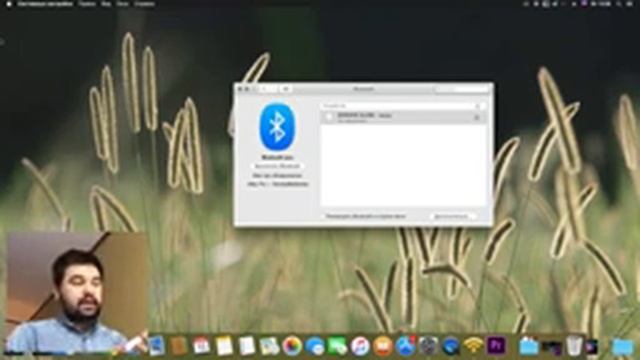Open Notes from the Dock

click(x=224, y=346)
